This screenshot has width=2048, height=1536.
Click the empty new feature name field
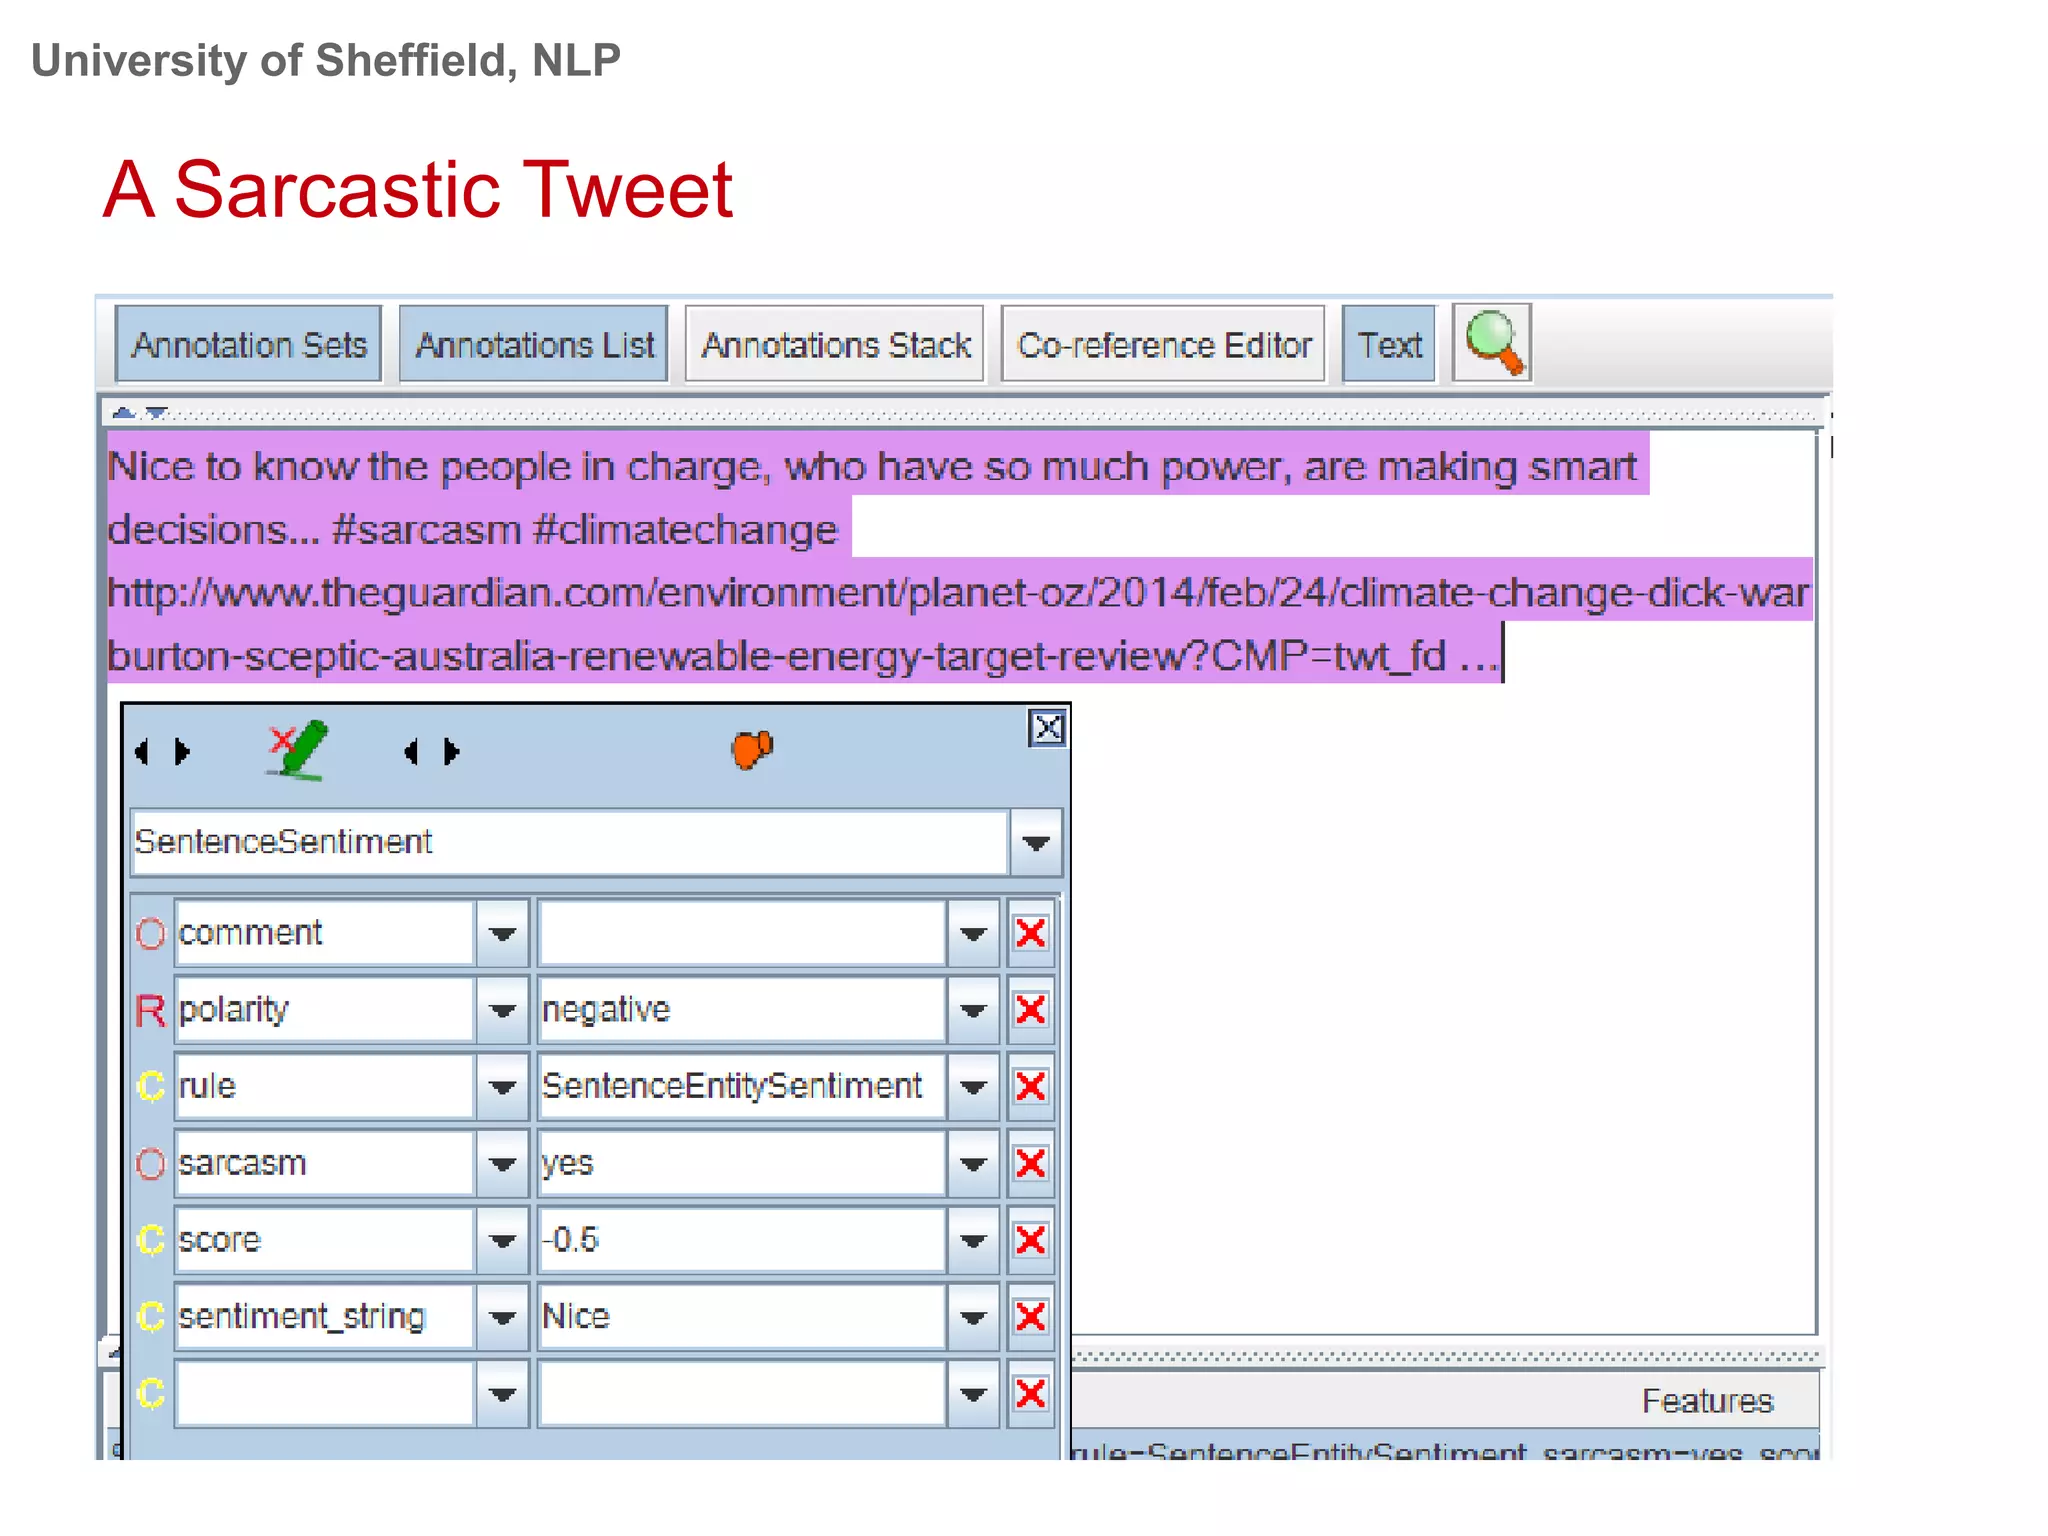(325, 1393)
